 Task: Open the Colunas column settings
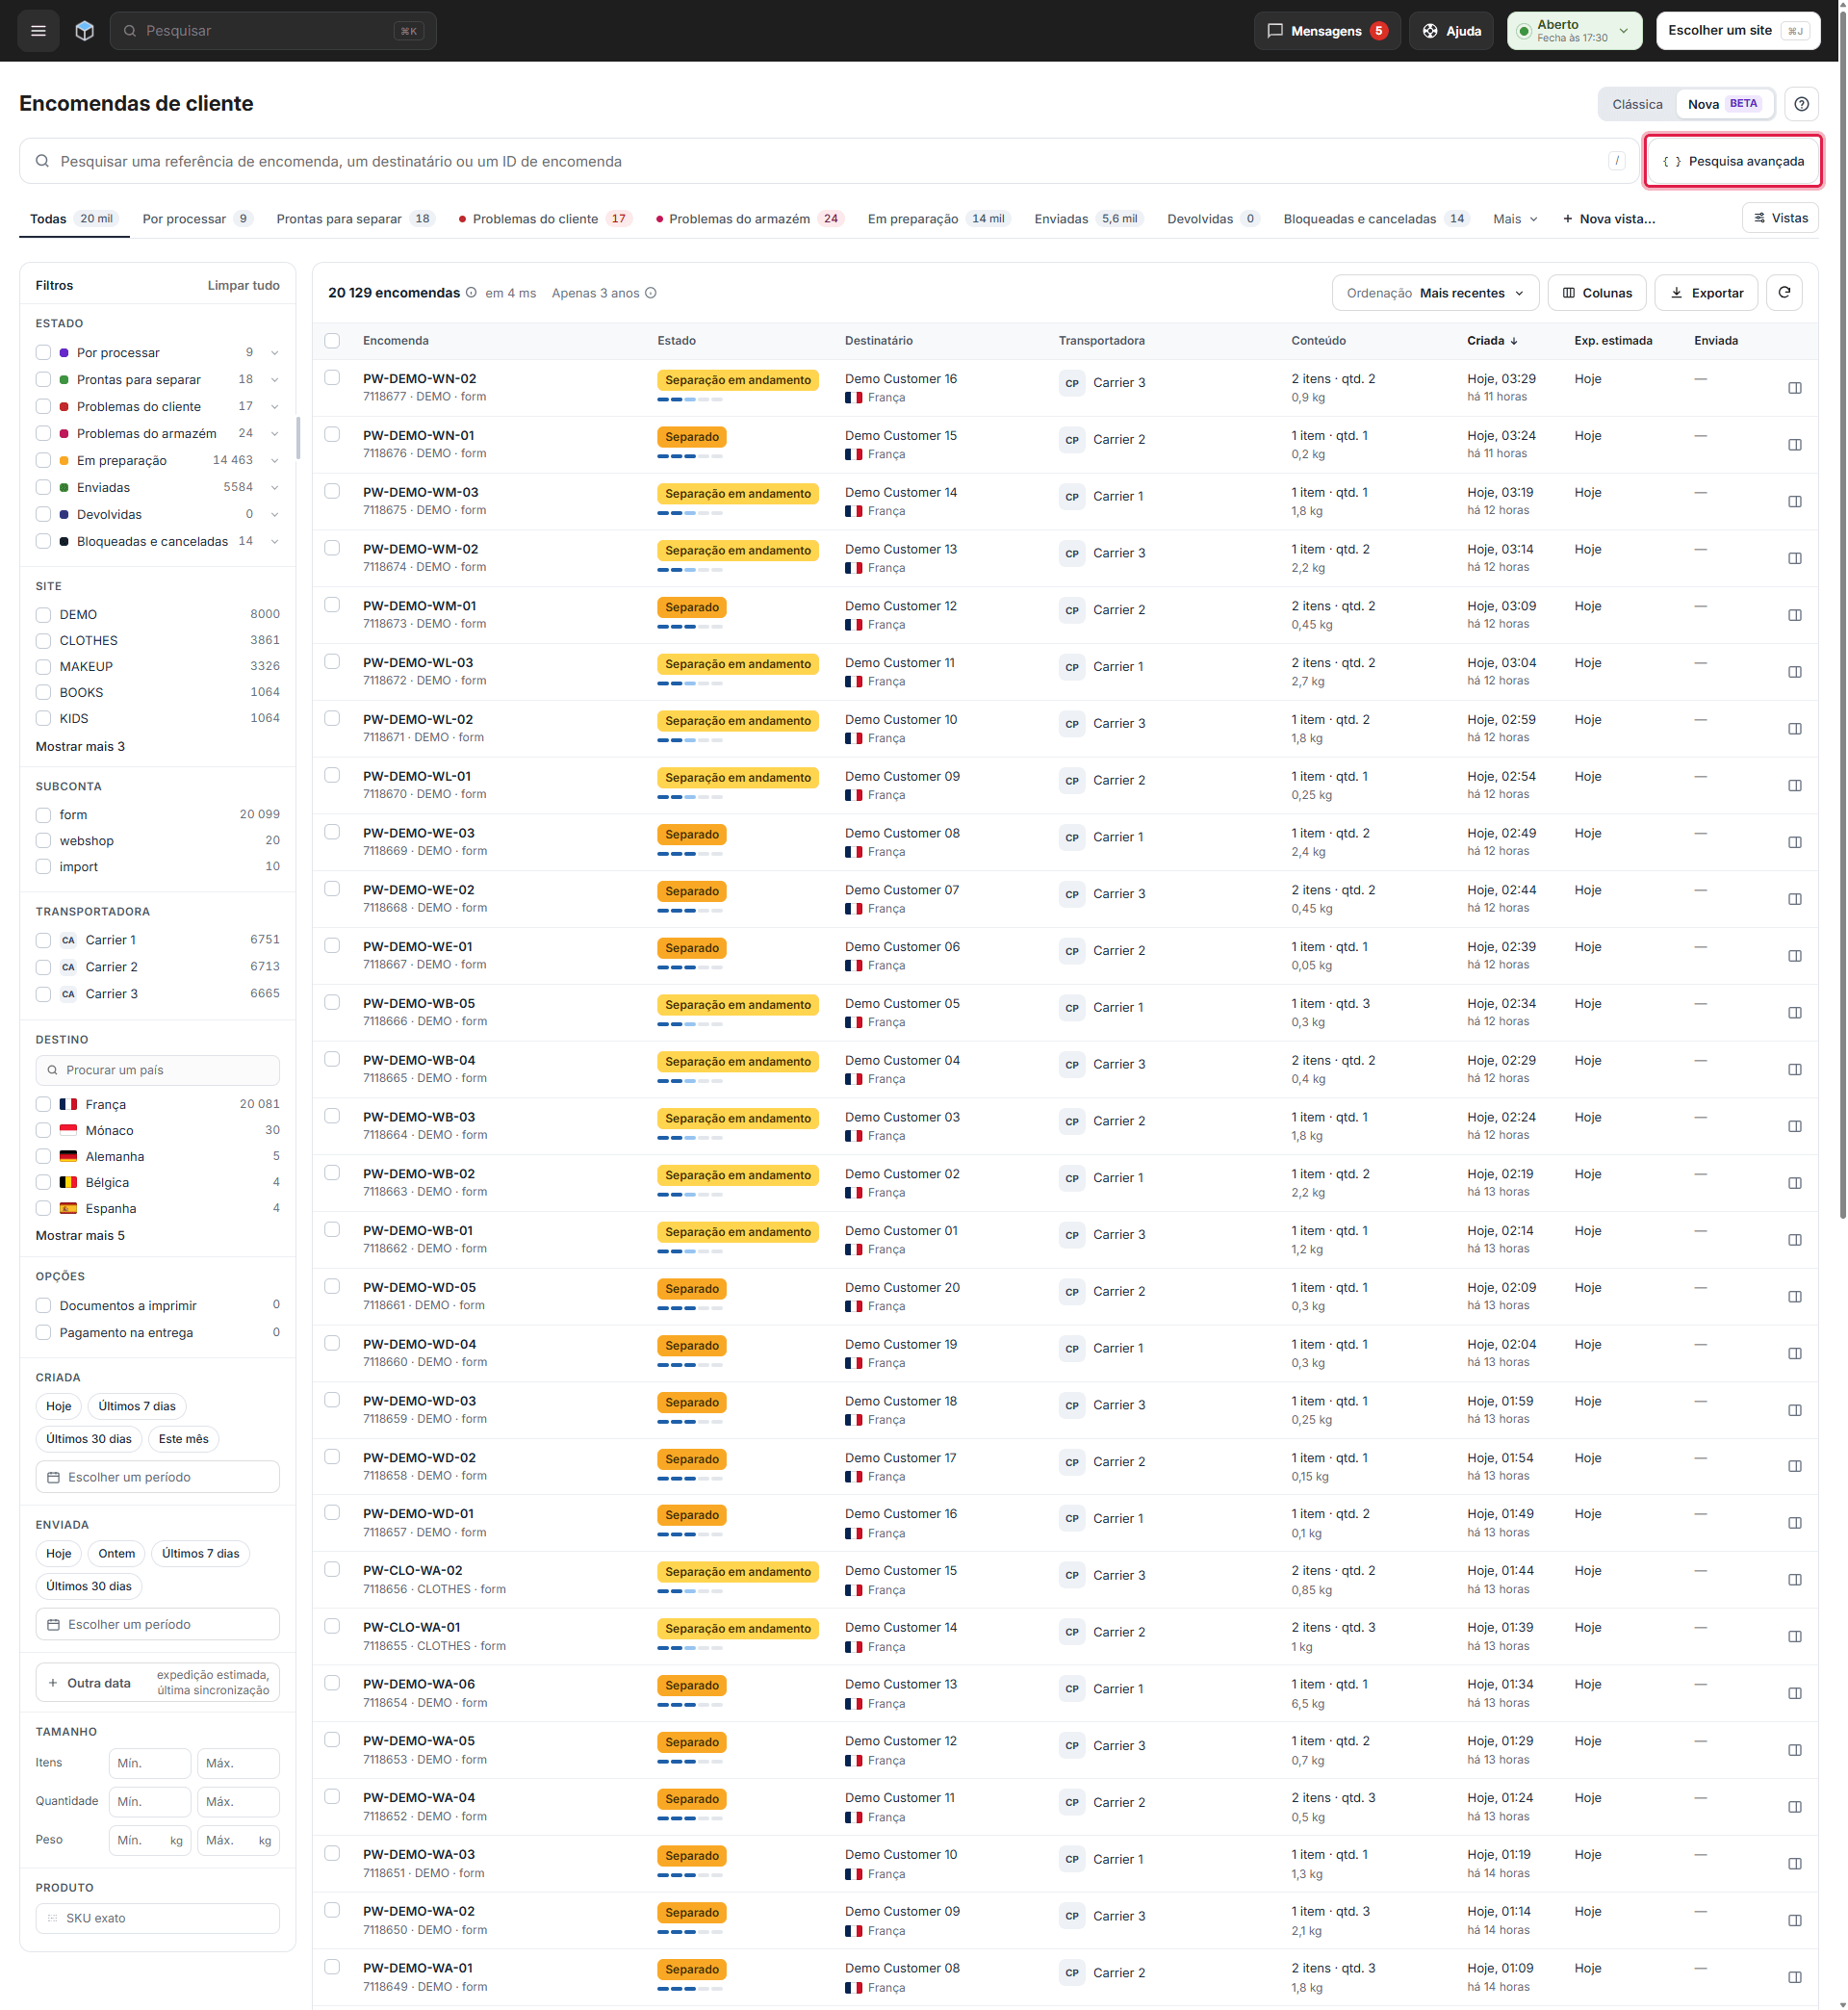click(1597, 293)
